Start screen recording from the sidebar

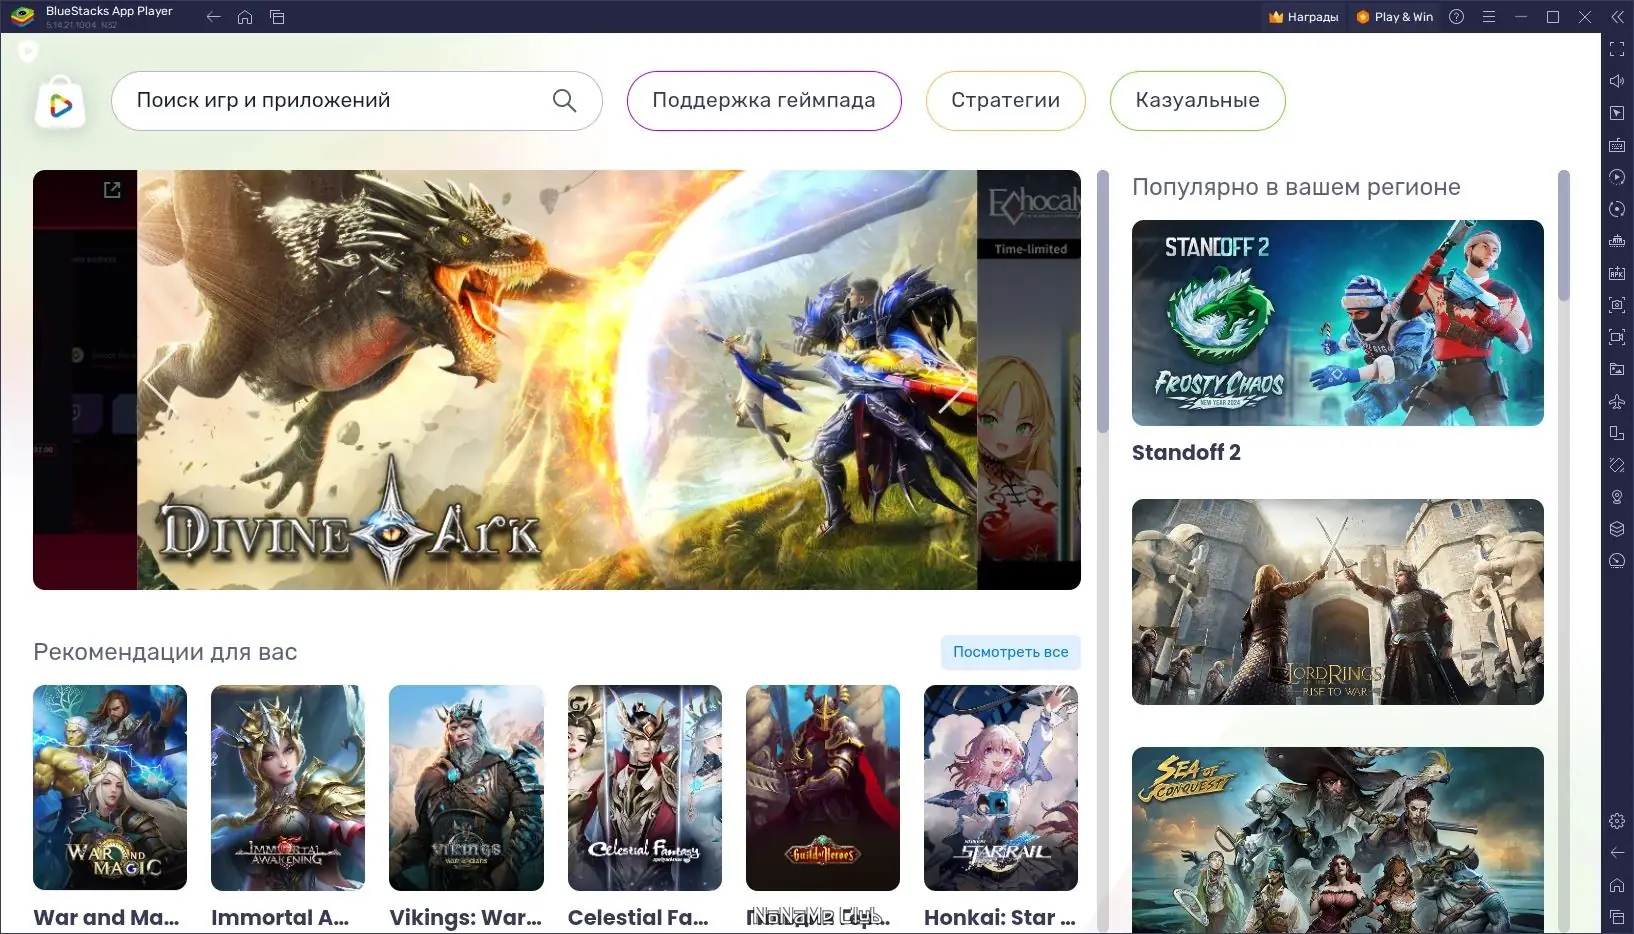pos(1617,337)
